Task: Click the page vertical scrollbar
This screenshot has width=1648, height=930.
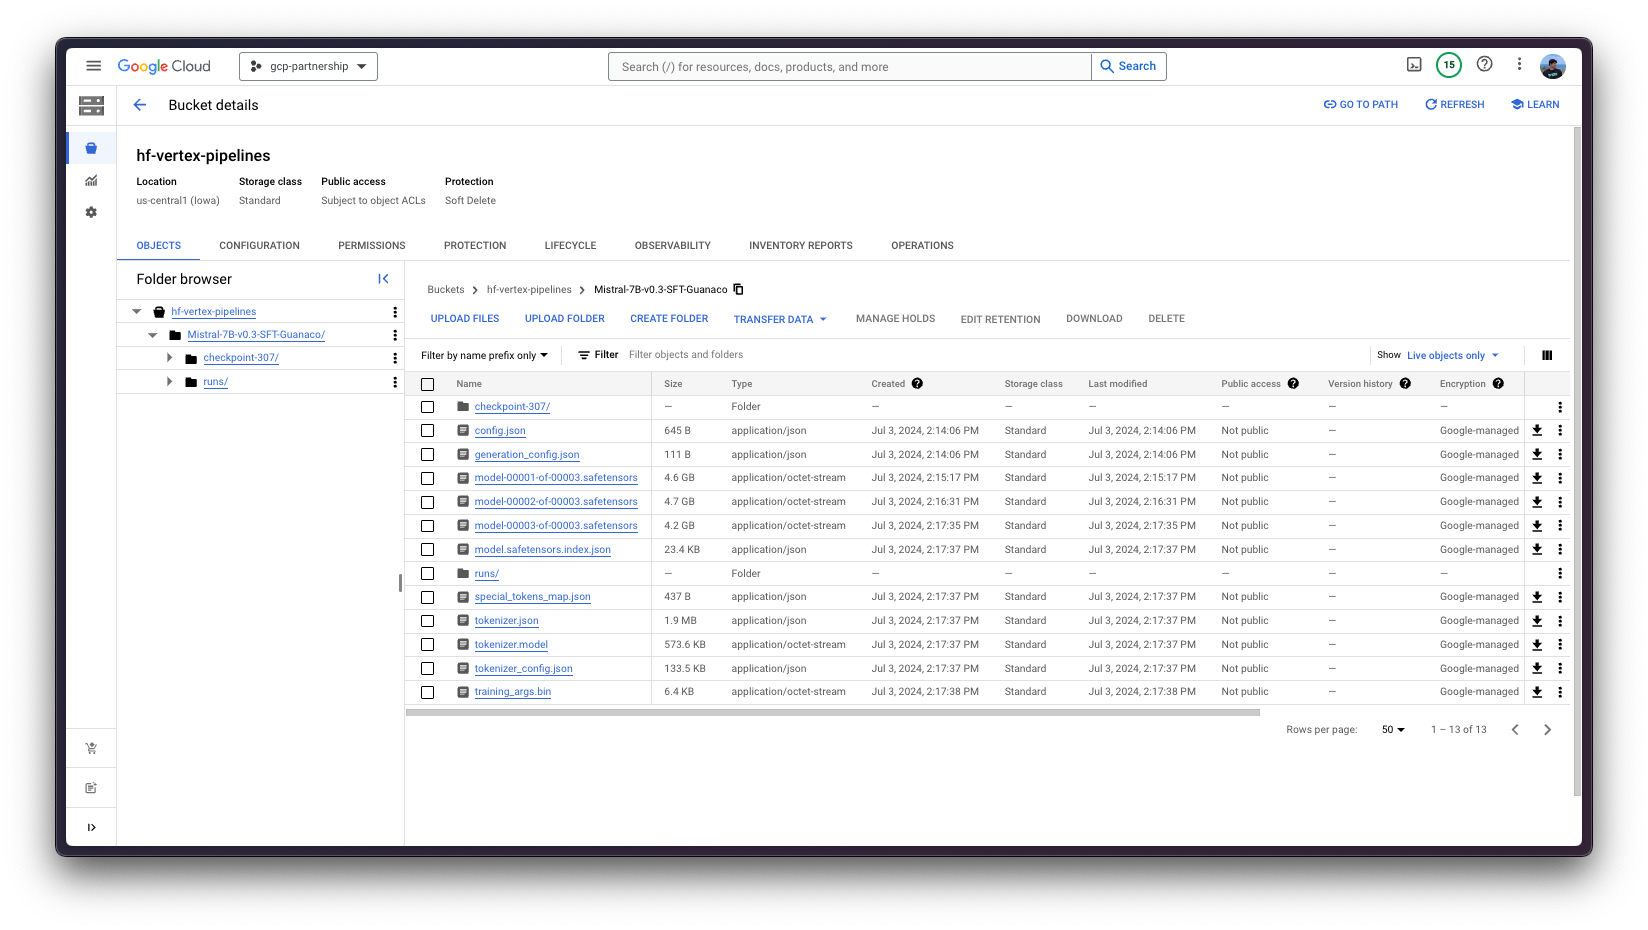Action: coord(1577,460)
